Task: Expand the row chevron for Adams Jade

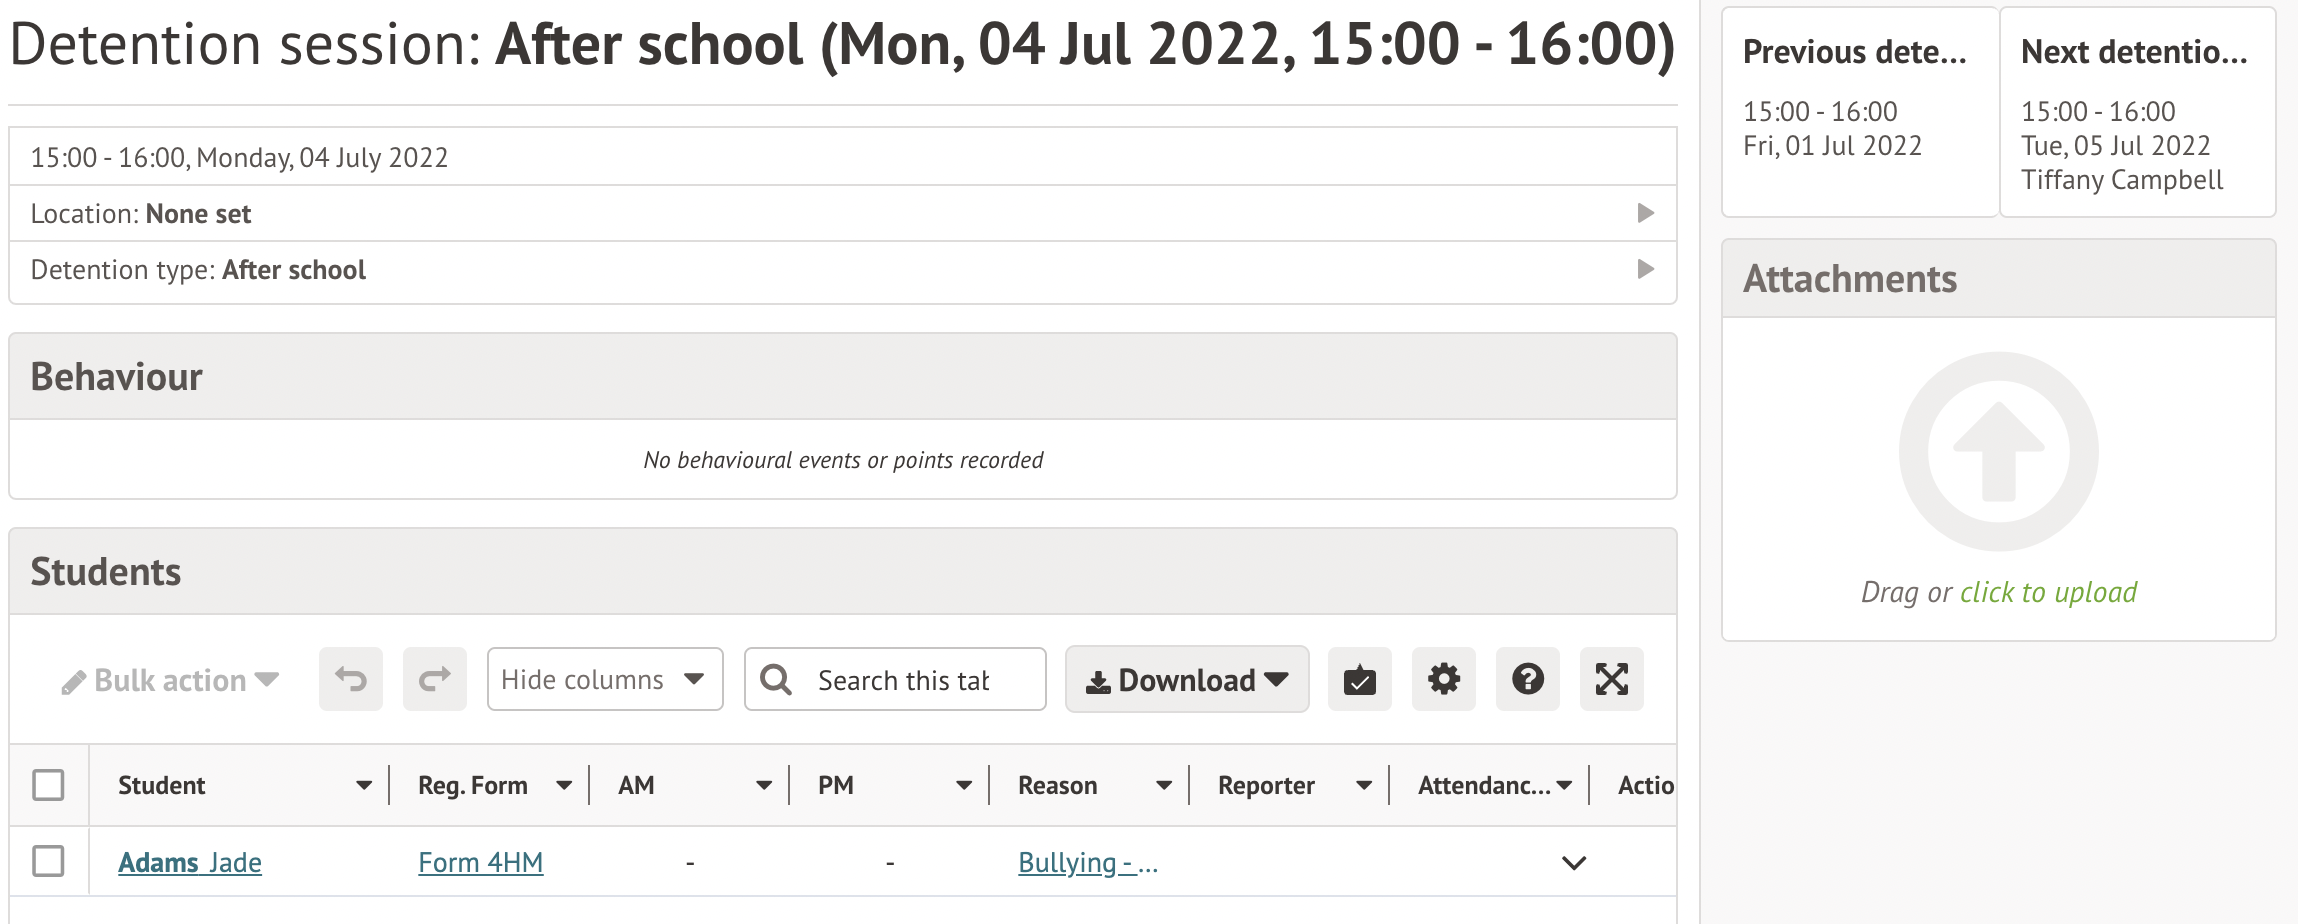Action: 1576,861
